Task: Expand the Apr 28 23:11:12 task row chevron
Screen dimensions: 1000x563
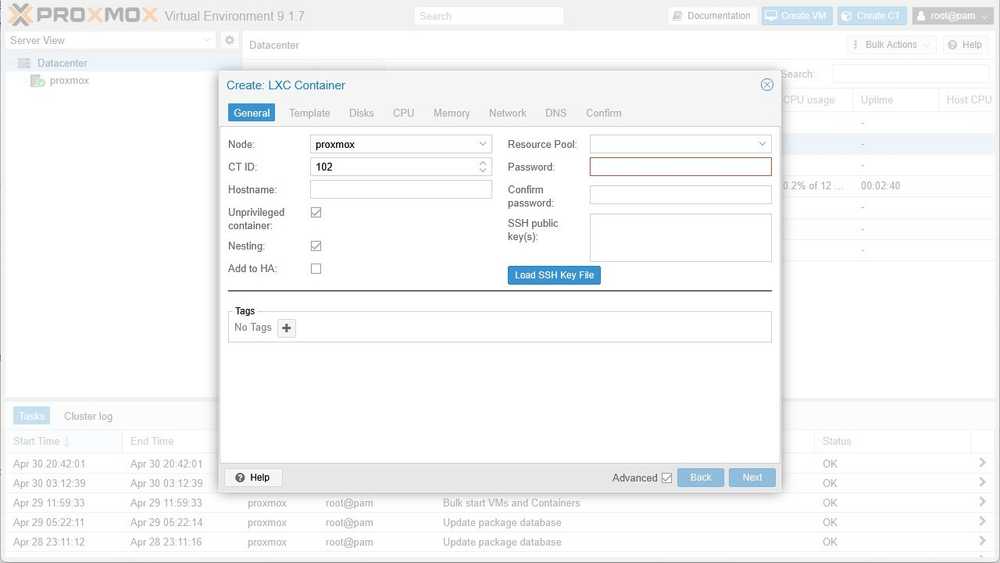Action: coord(982,541)
